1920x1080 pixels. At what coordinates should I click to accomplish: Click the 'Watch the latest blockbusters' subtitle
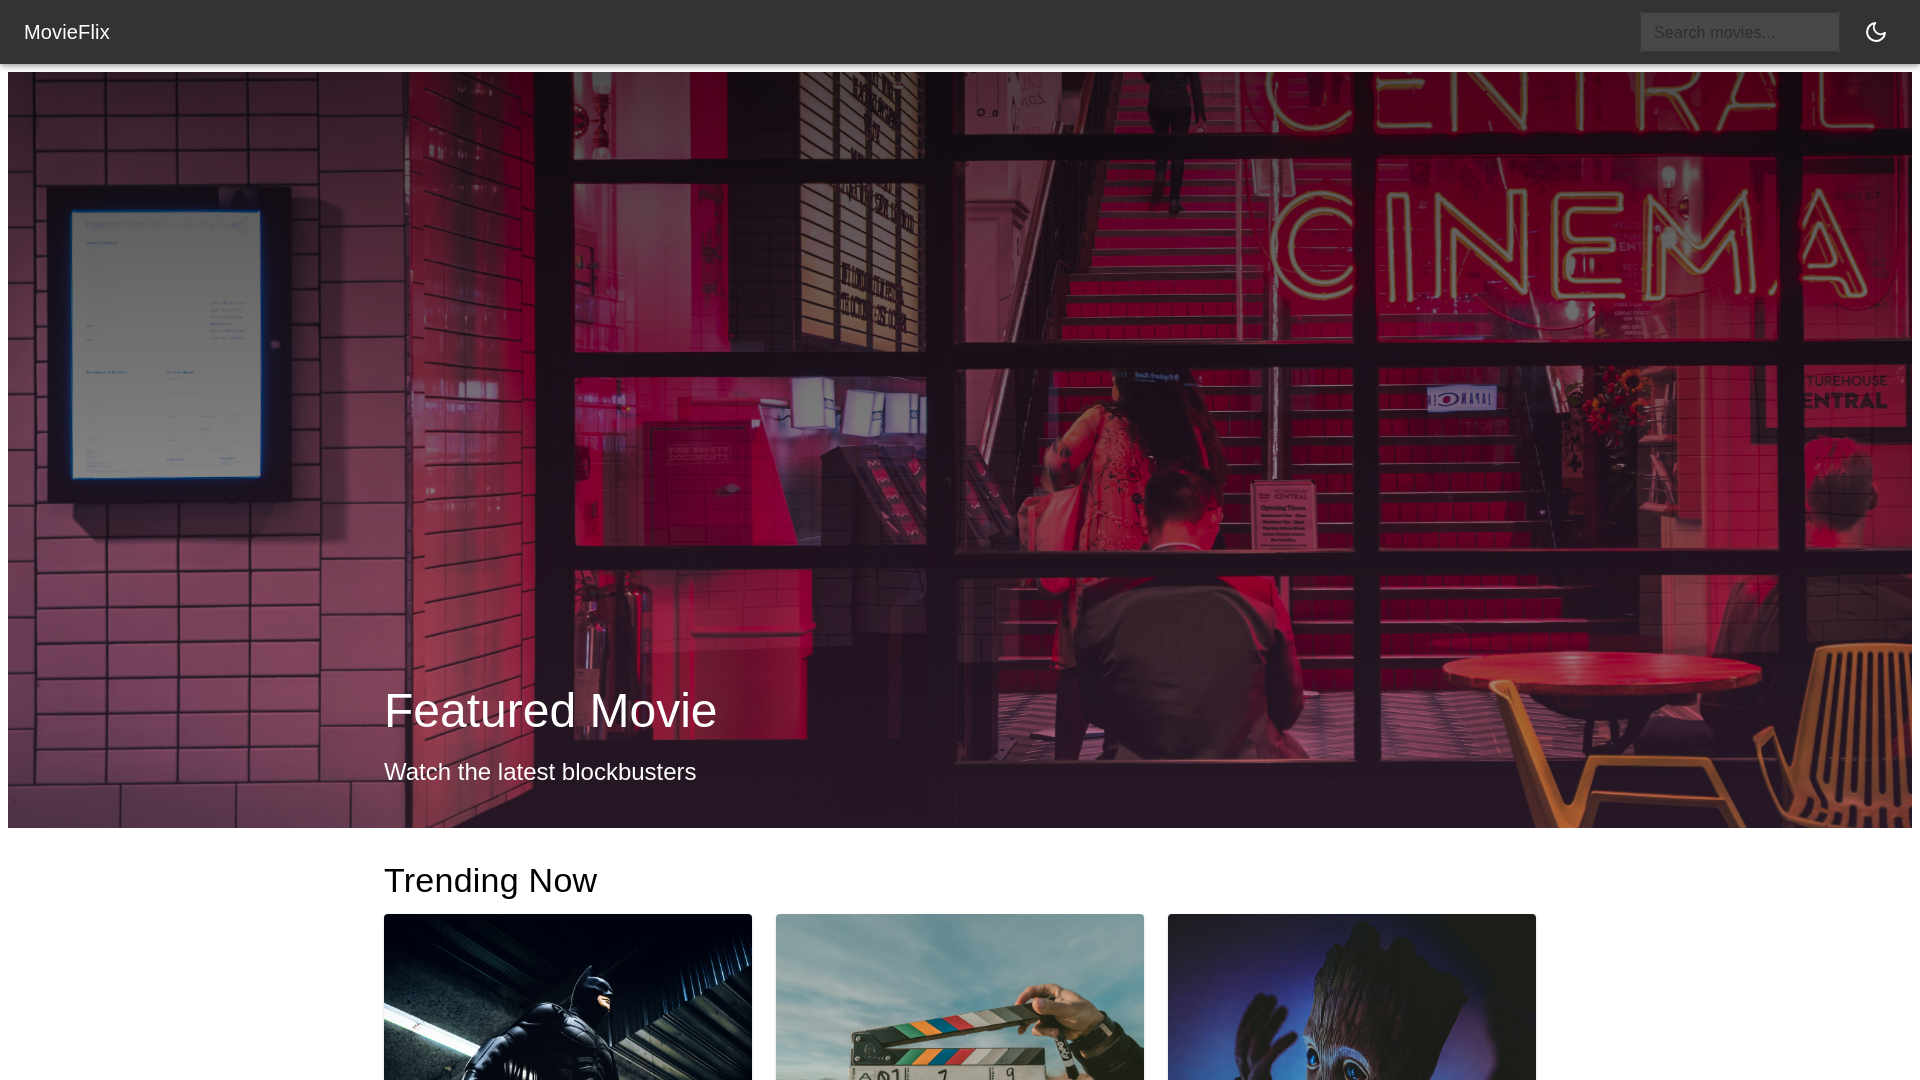[540, 772]
